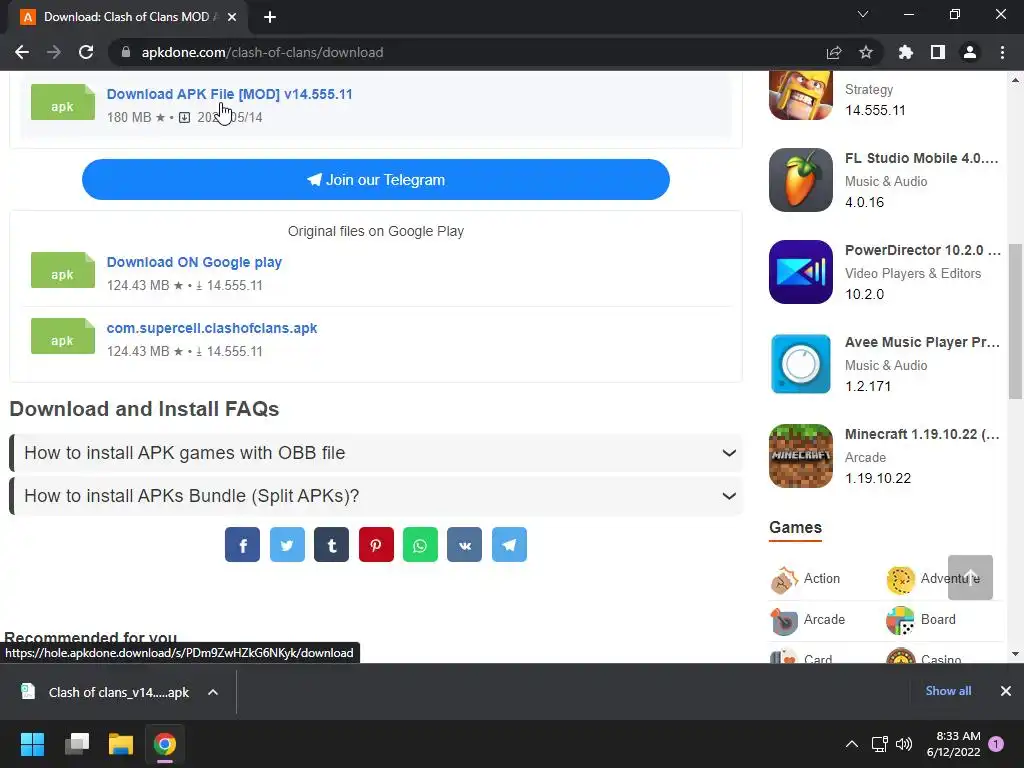Viewport: 1024px width, 768px height.
Task: Open new browser tab with plus
Action: 270,17
